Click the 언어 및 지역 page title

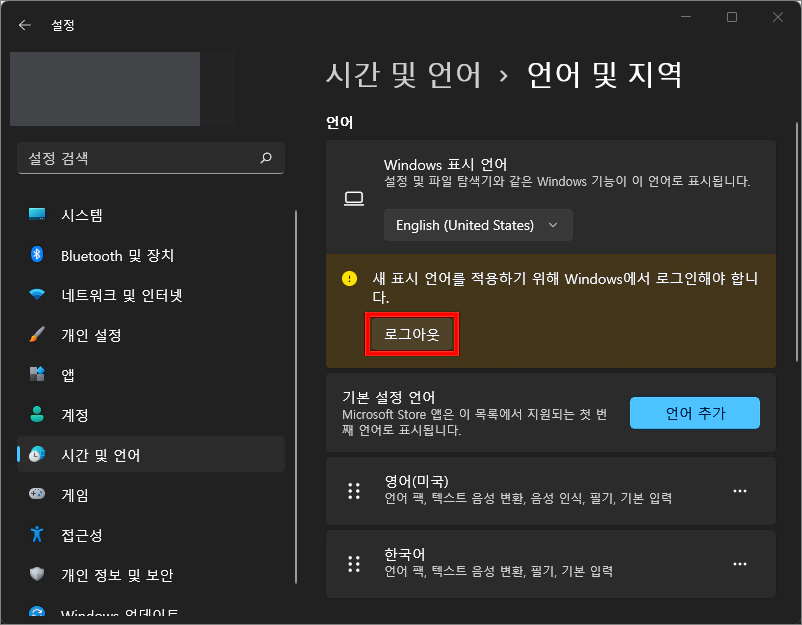[604, 75]
